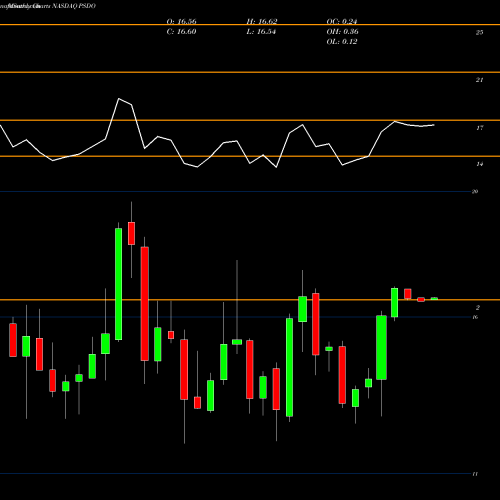Click the "OC: 0.24" readout
This screenshot has width=500, height=500.
tap(342, 21)
